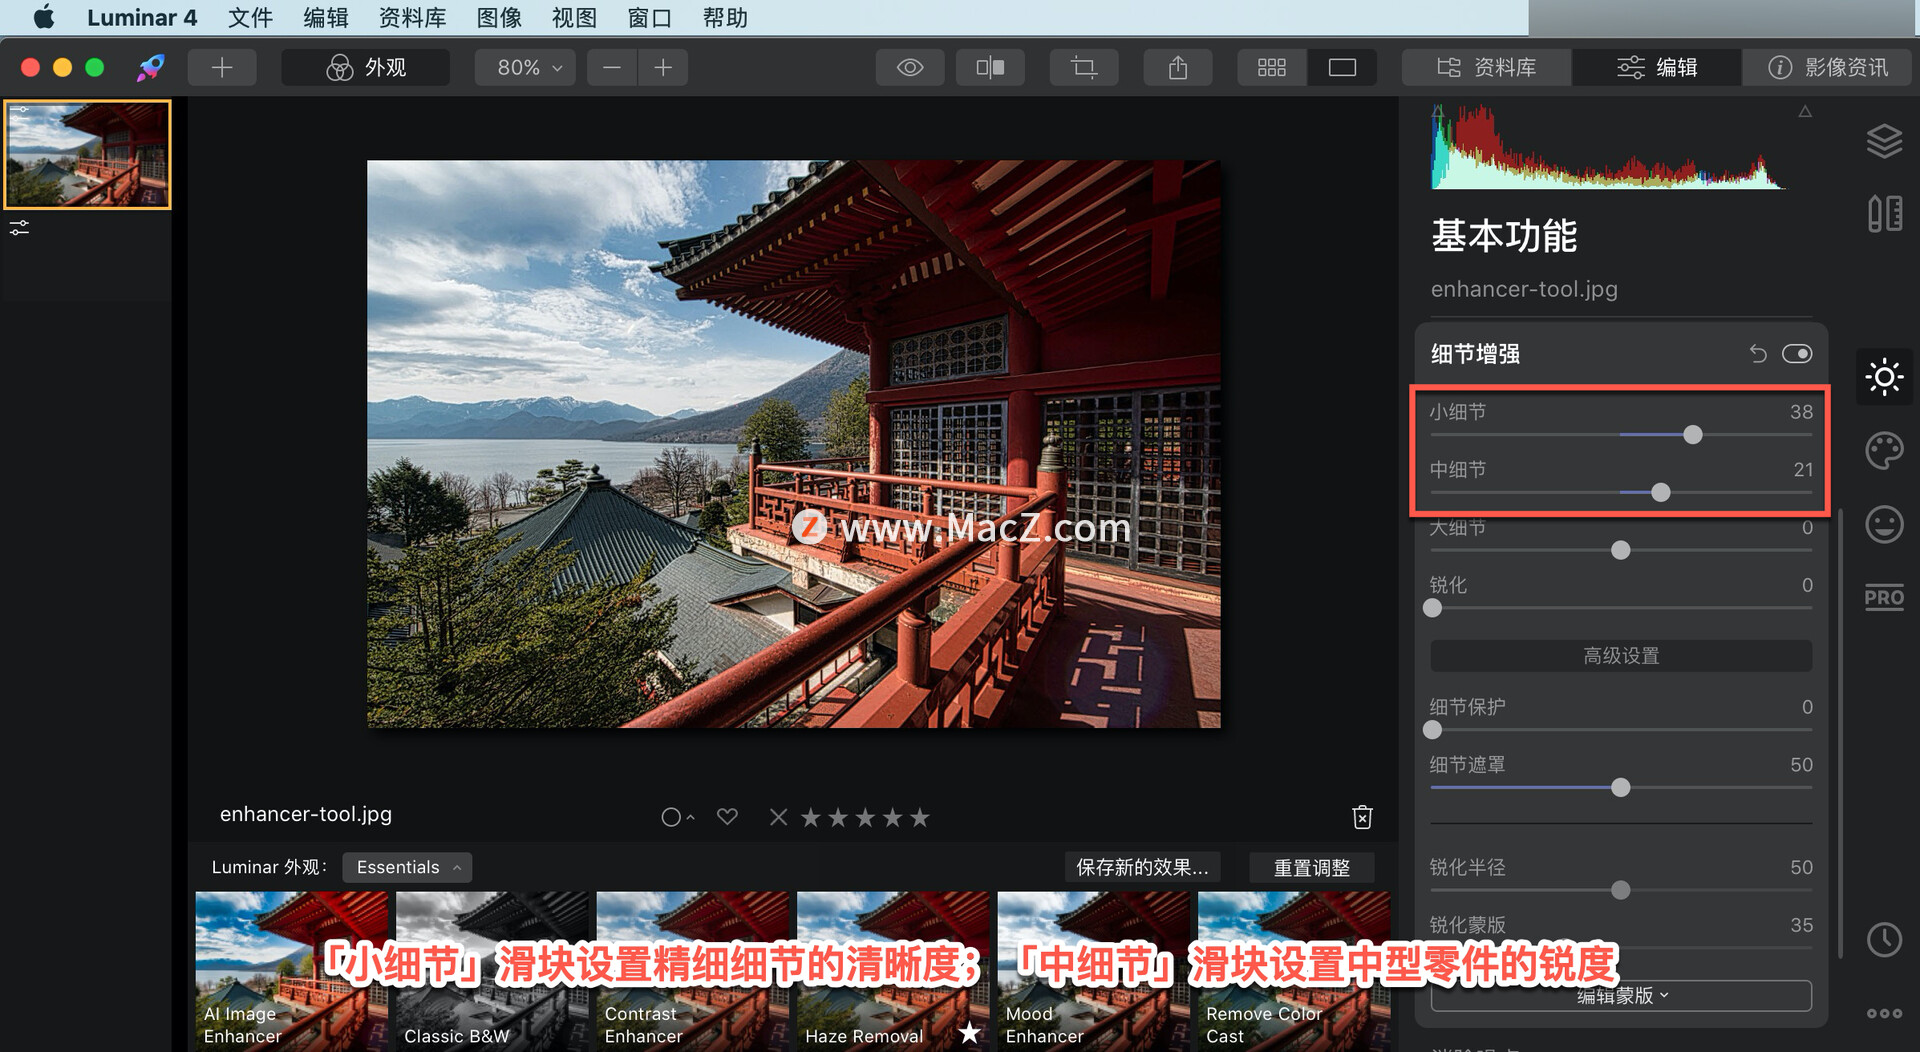The height and width of the screenshot is (1052, 1920).
Task: Open the 图像 menu
Action: click(x=500, y=17)
